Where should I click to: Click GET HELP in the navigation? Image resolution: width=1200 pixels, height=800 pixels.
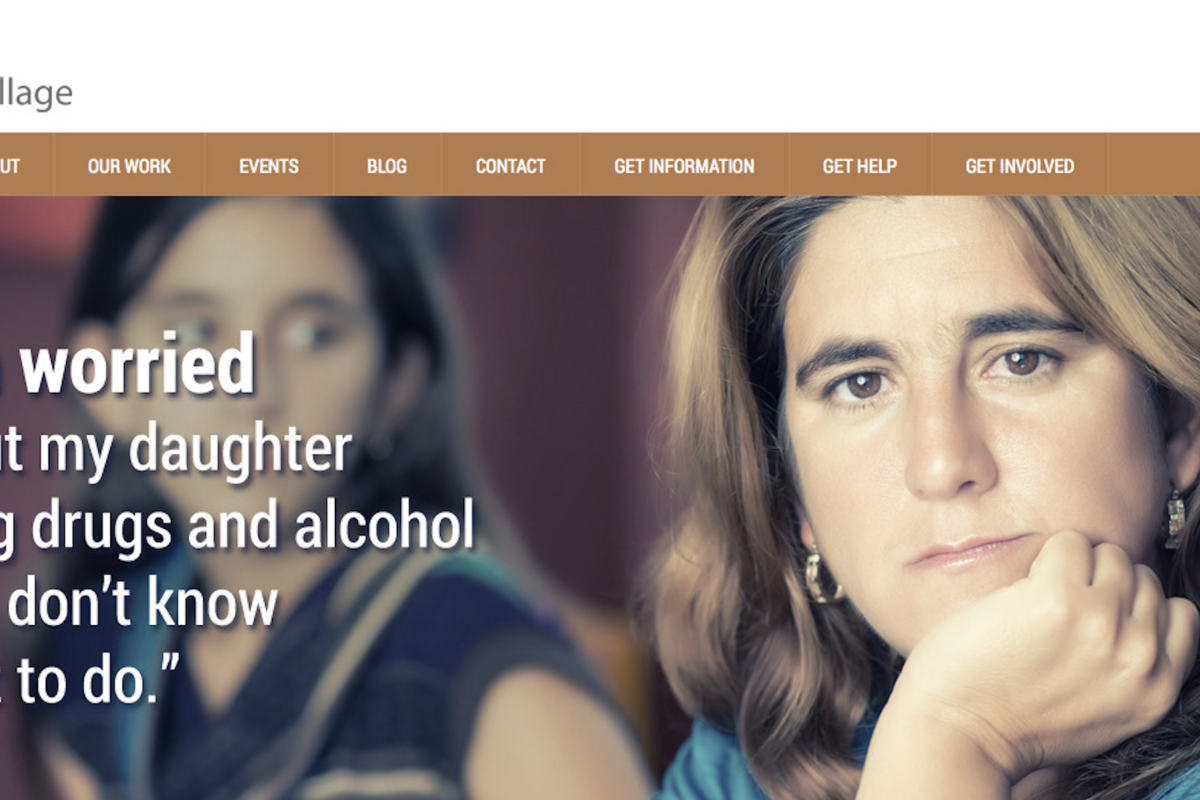[860, 166]
